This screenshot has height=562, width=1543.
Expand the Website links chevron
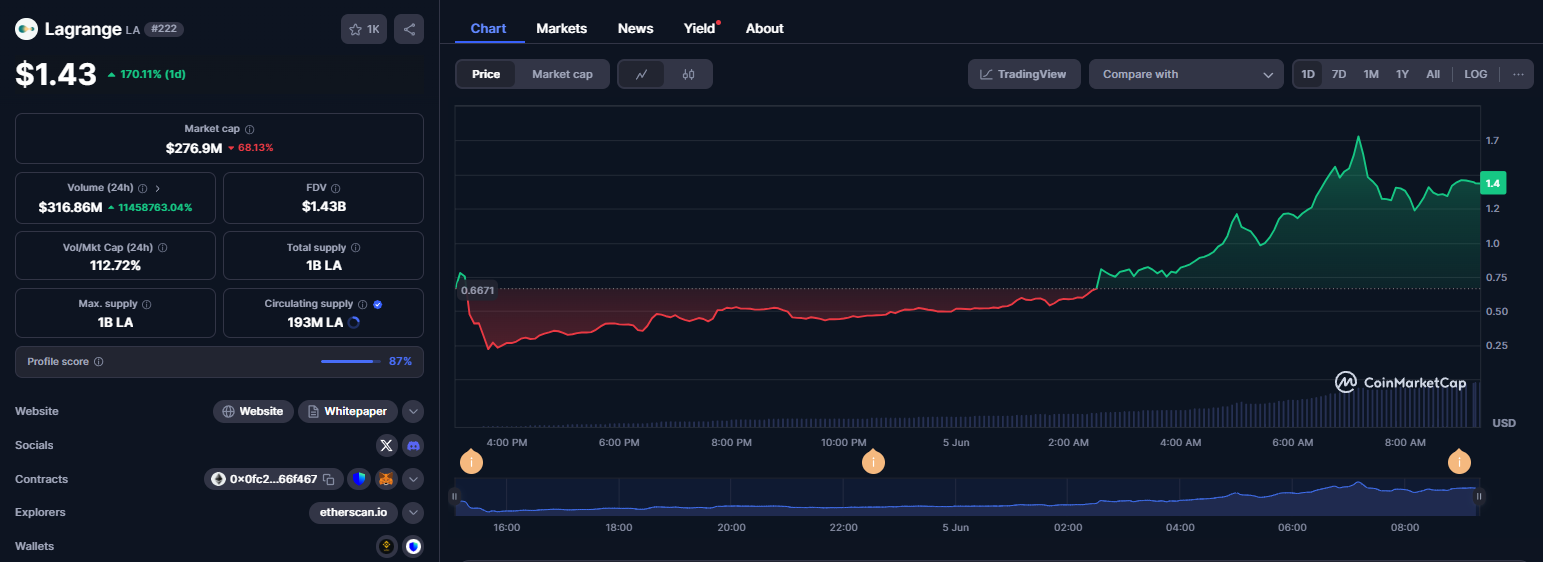(x=413, y=411)
